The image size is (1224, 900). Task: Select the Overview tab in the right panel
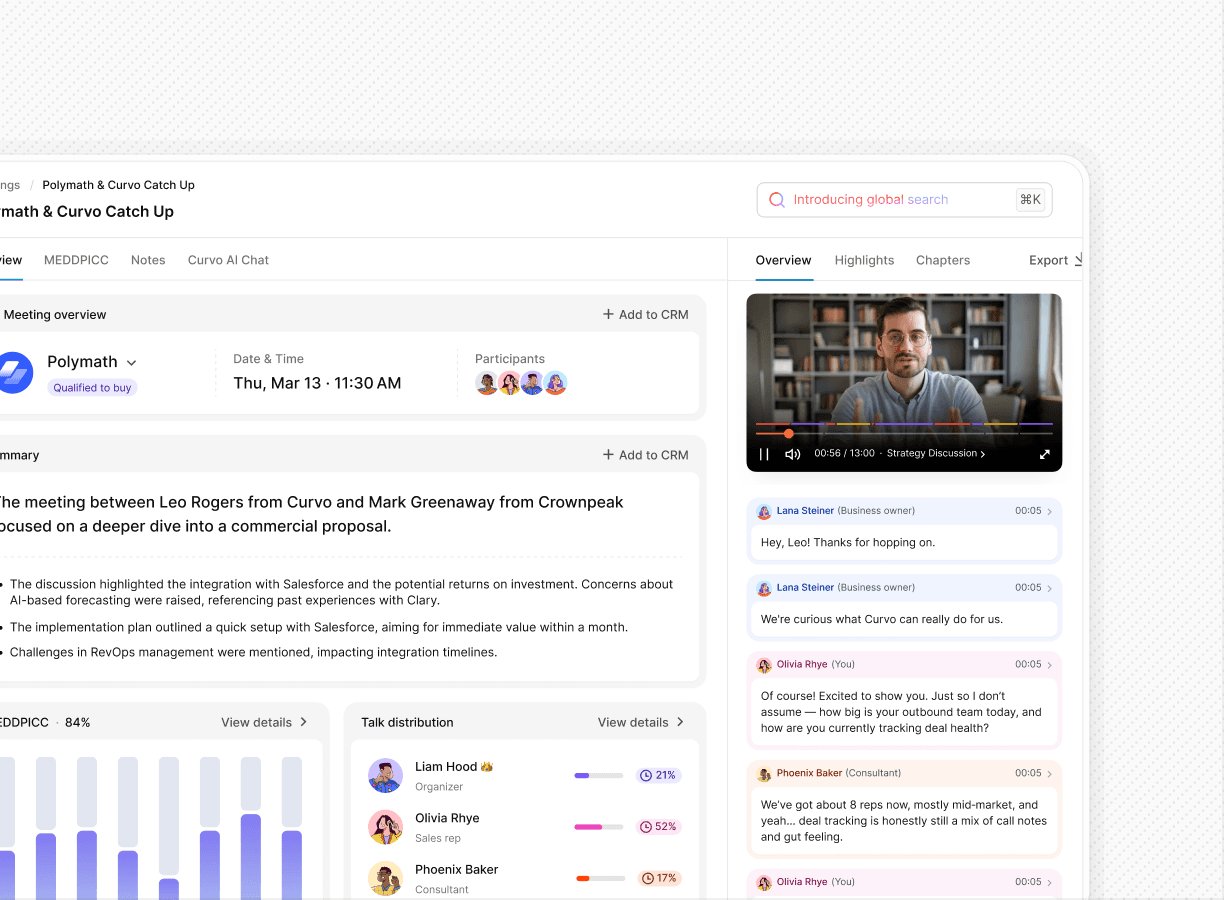click(x=783, y=260)
